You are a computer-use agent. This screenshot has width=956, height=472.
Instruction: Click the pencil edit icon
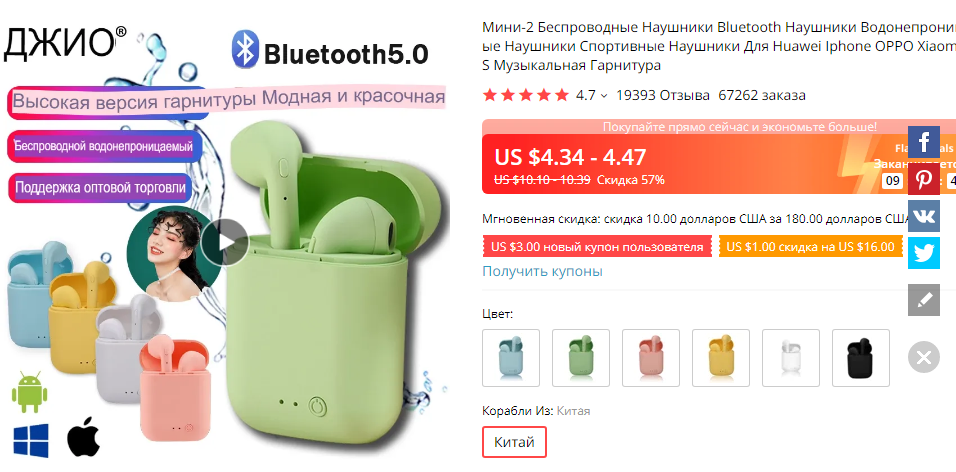(924, 300)
